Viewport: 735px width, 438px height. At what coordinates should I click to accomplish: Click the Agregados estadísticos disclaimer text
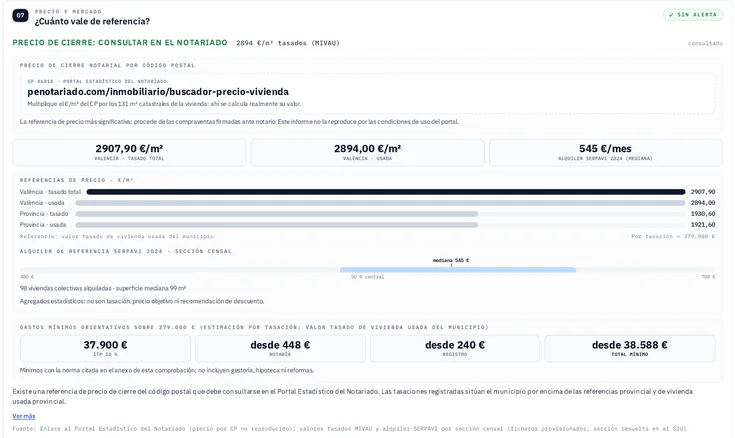(x=142, y=301)
